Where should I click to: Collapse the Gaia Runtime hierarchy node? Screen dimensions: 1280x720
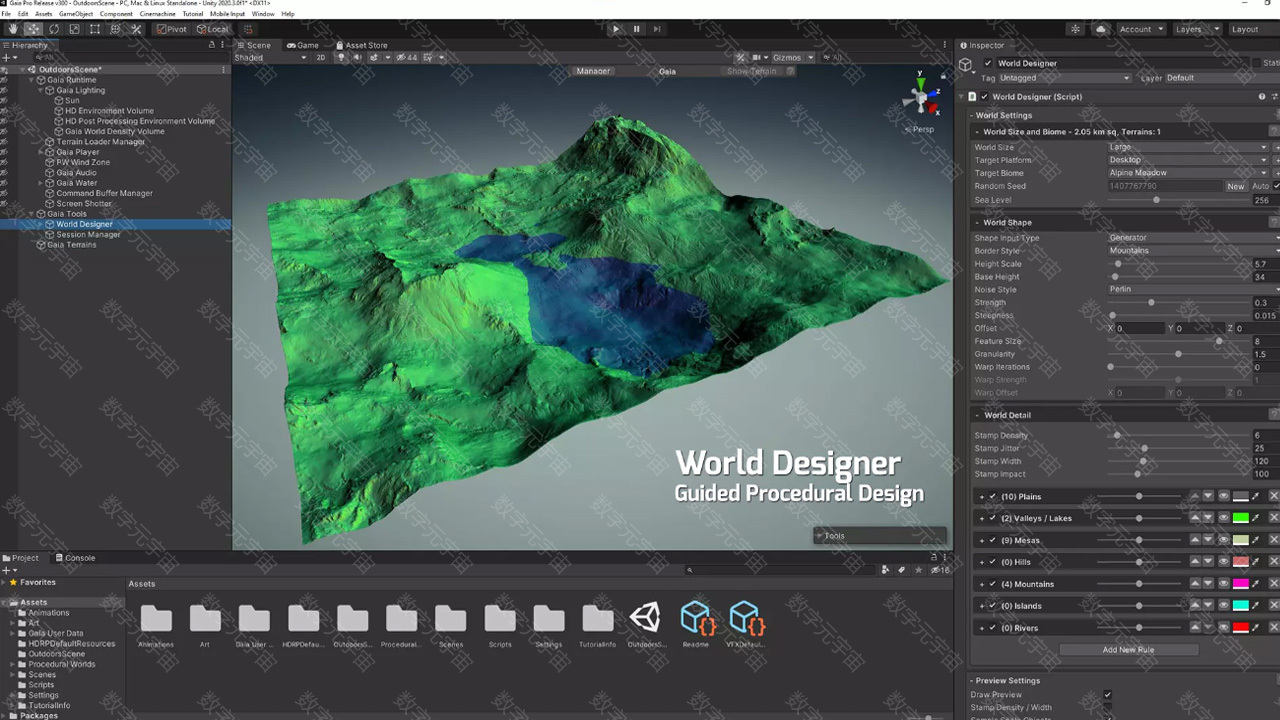[x=32, y=80]
